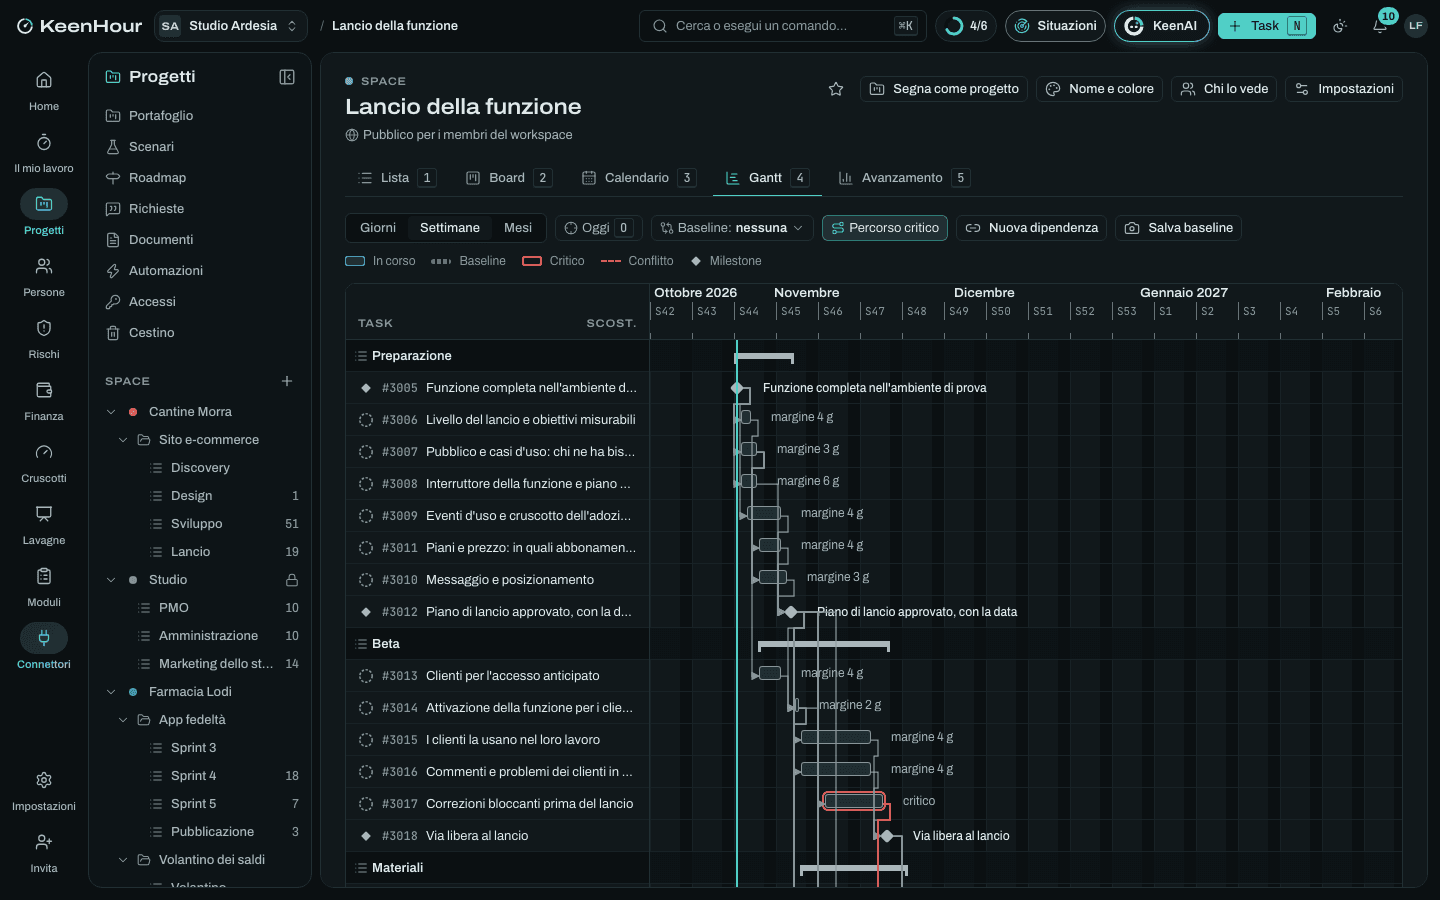The height and width of the screenshot is (900, 1440).
Task: Toggle Percorso critico highlighting
Action: pos(885,228)
